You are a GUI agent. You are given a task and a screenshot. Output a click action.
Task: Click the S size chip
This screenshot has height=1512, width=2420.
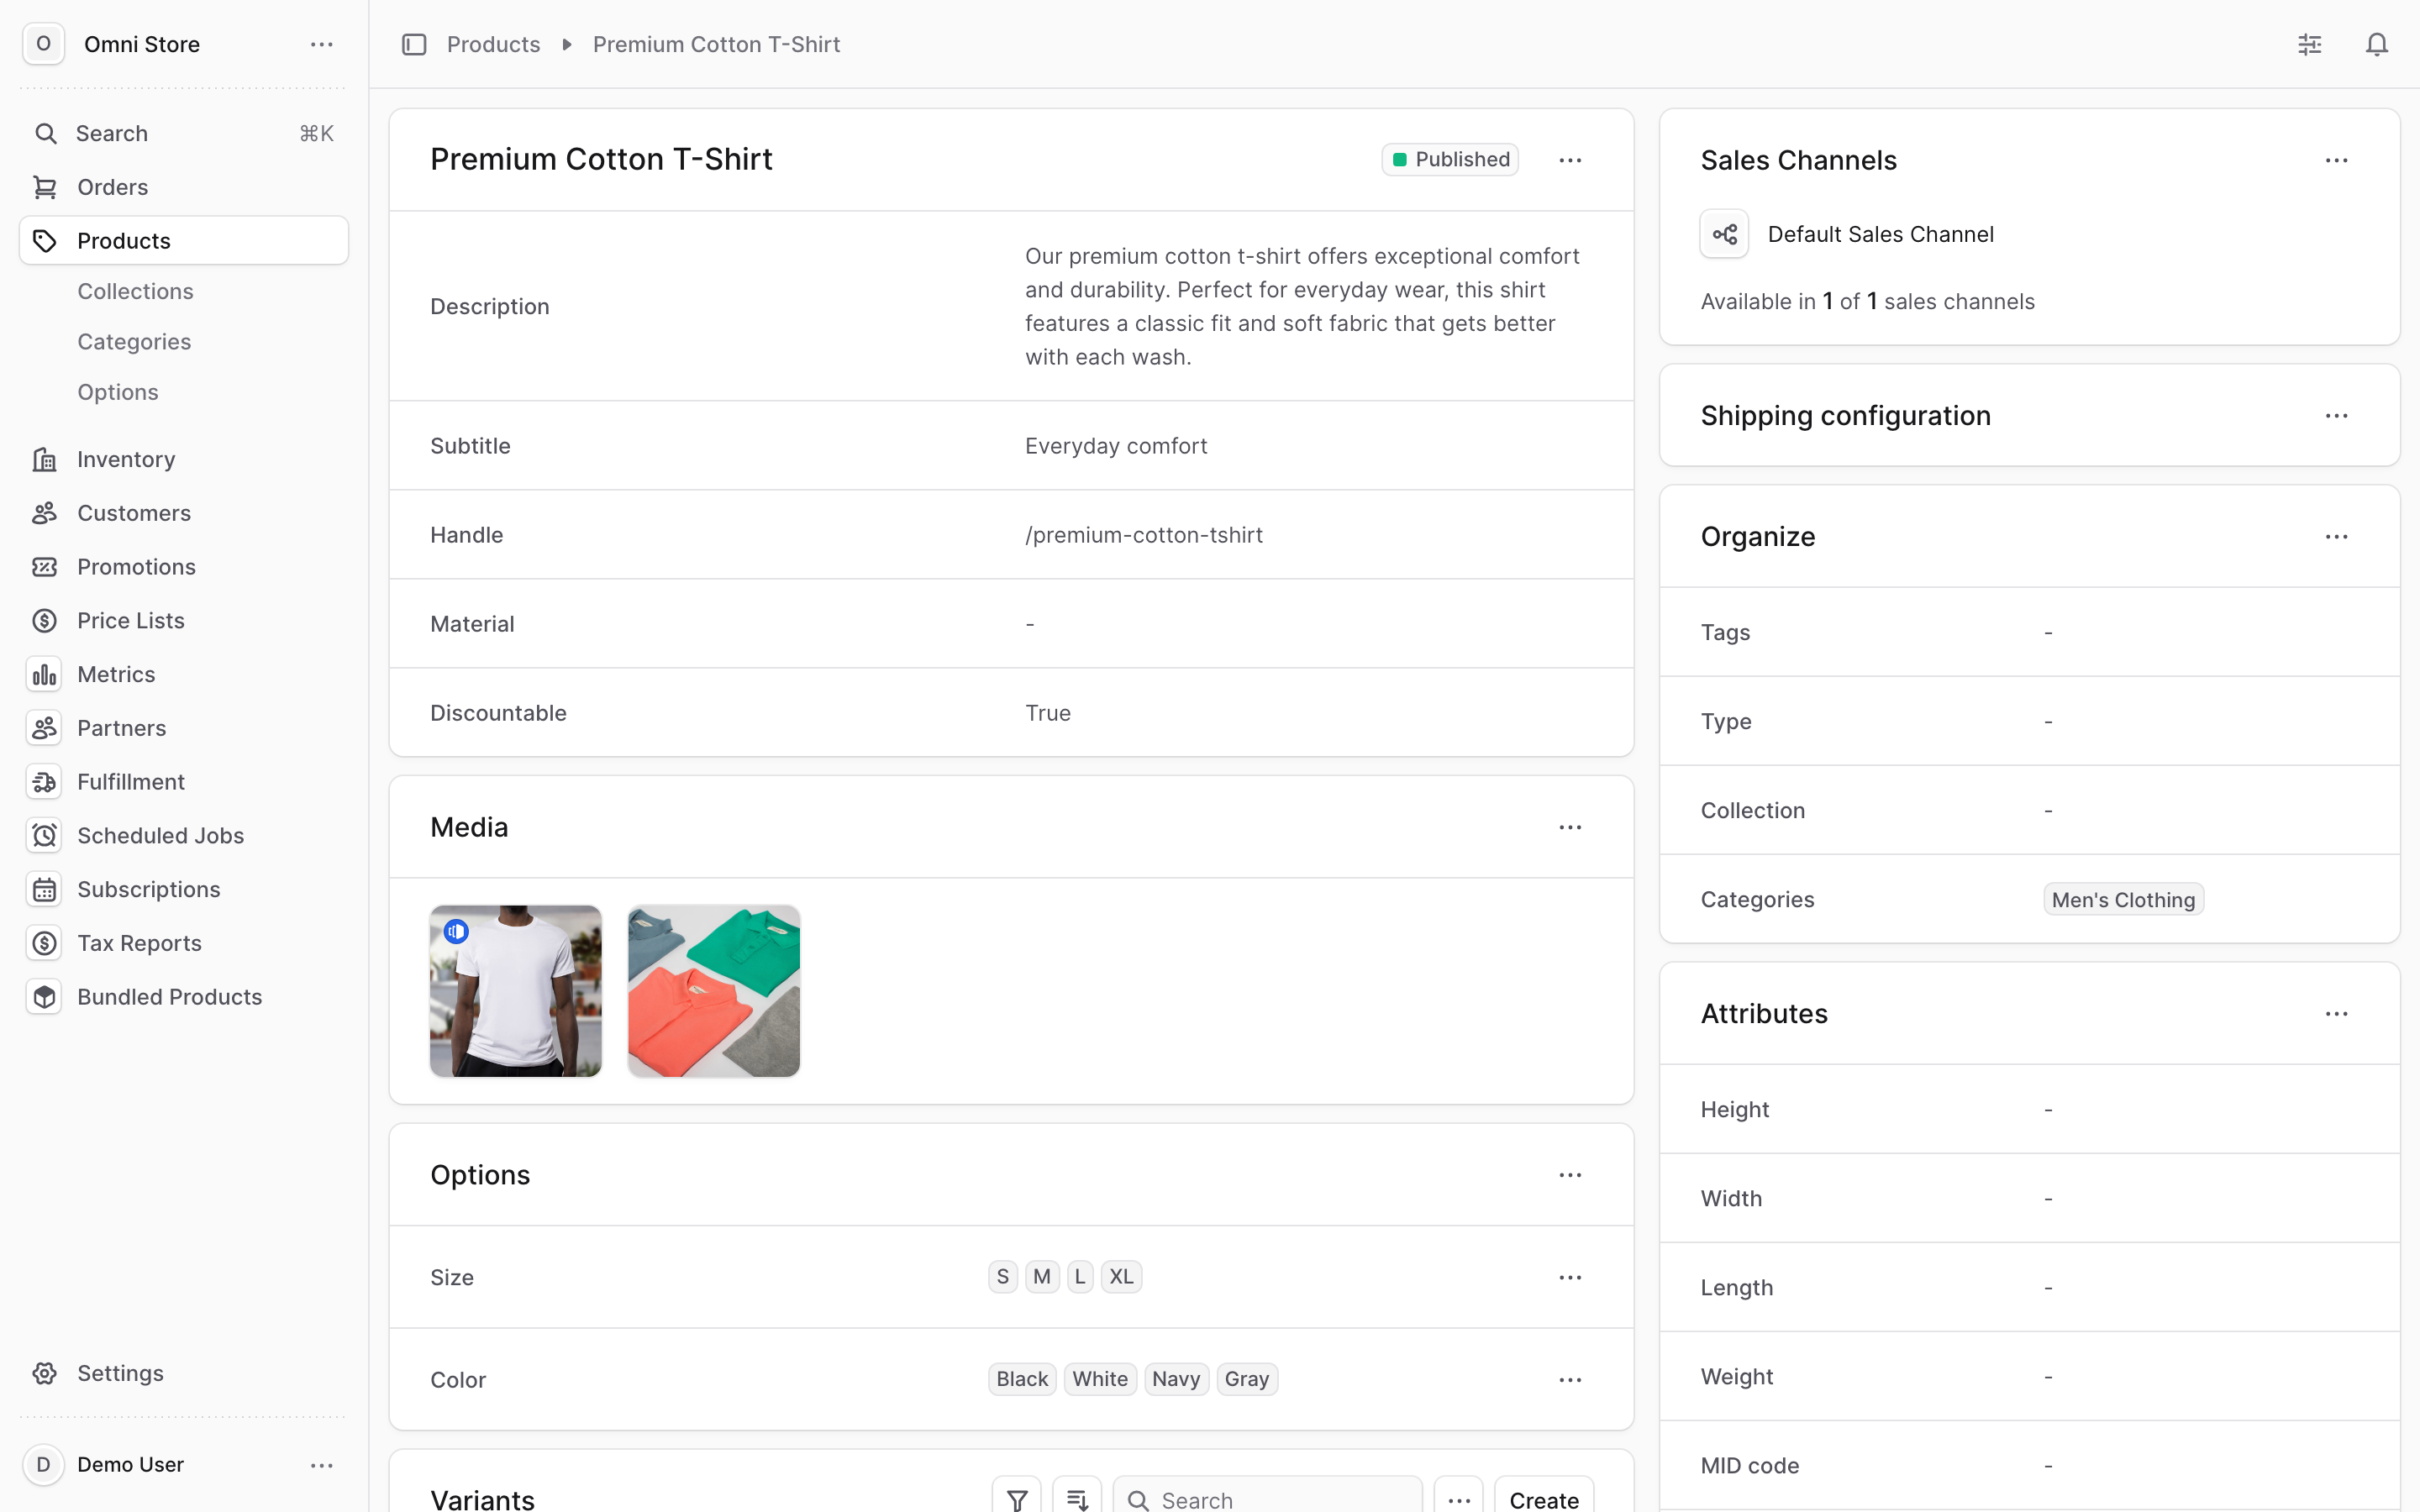(1002, 1277)
